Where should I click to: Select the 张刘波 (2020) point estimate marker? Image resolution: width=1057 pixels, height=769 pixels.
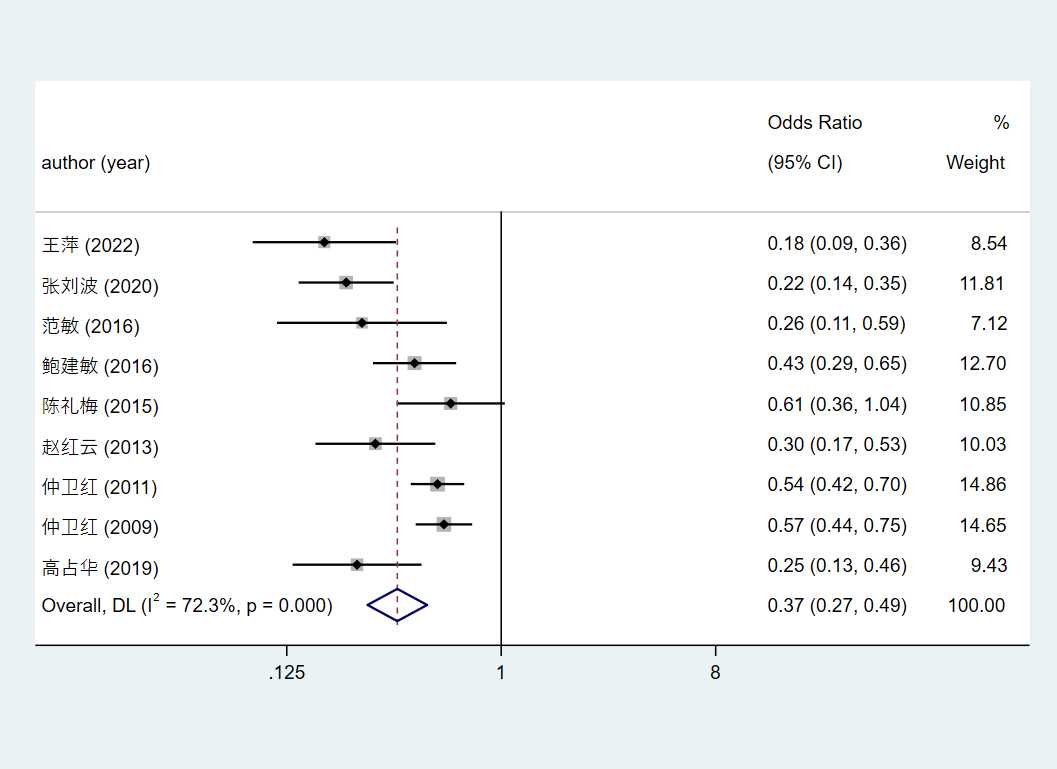tap(345, 283)
